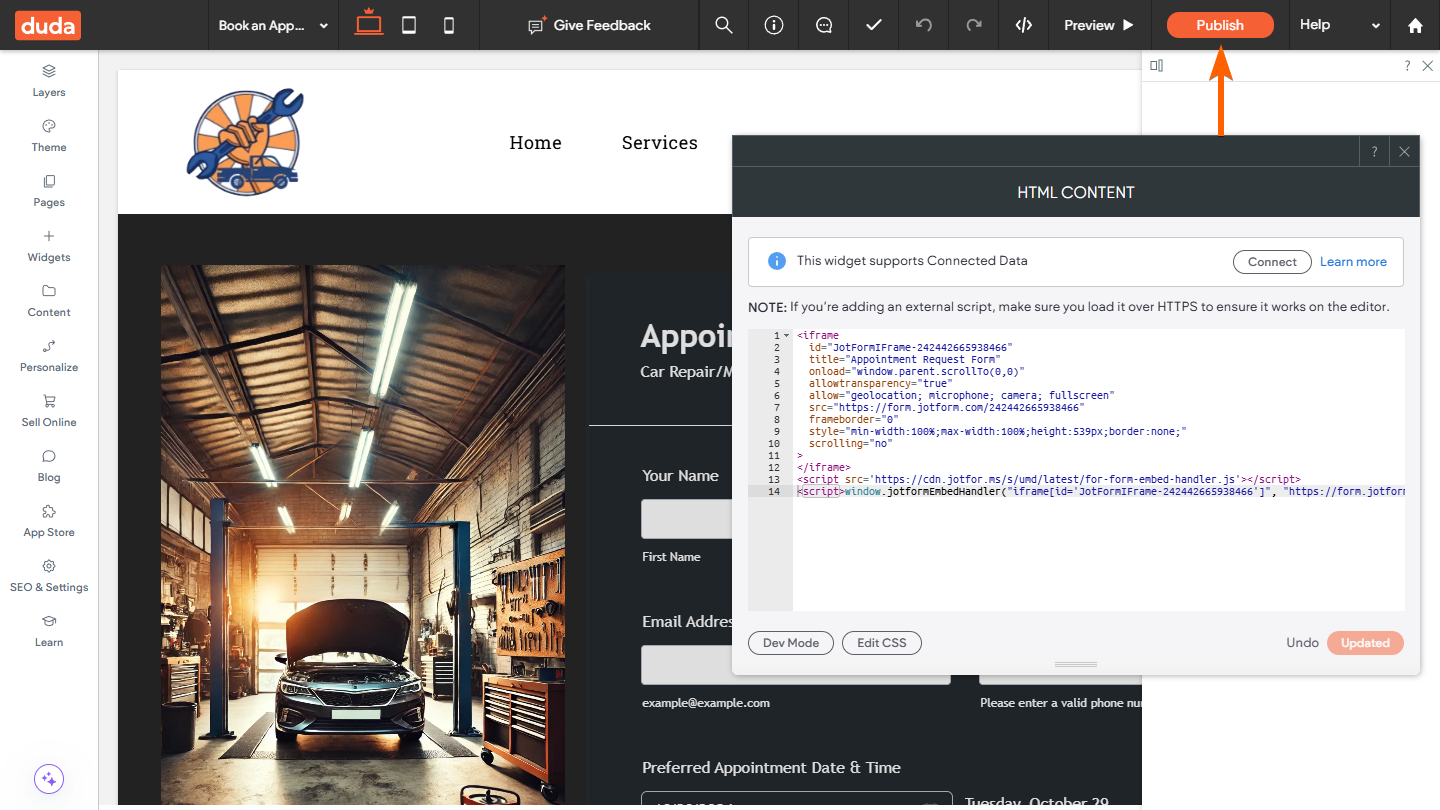Screen dimensions: 1440x810
Task: Click the Services navigation item
Action: (x=659, y=143)
